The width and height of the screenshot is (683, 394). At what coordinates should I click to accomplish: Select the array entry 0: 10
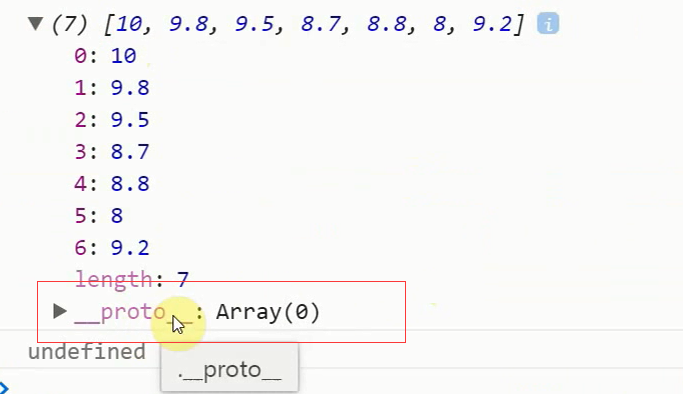[x=105, y=56]
